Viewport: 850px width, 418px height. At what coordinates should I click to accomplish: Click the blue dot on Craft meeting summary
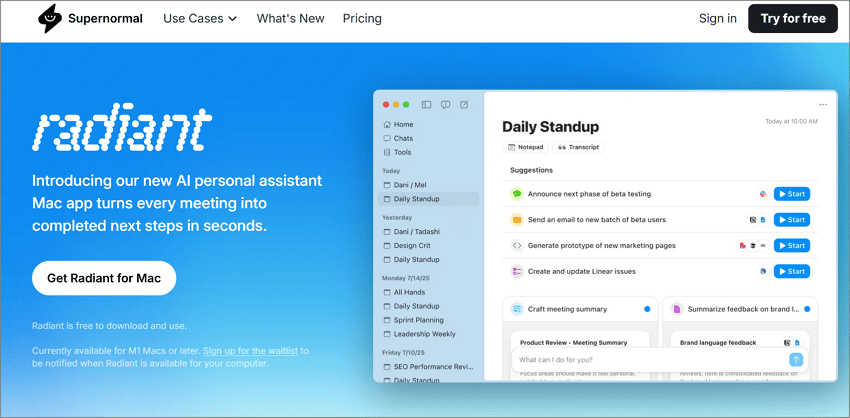coord(647,309)
